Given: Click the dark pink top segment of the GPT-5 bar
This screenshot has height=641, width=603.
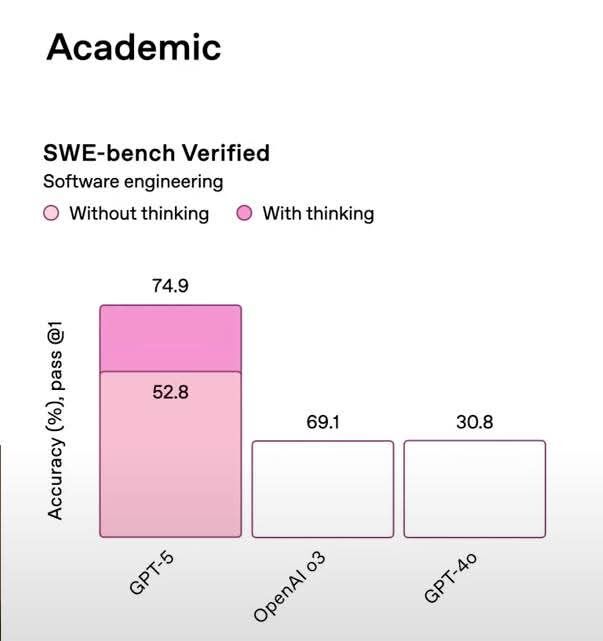Looking at the screenshot, I should pos(171,338).
